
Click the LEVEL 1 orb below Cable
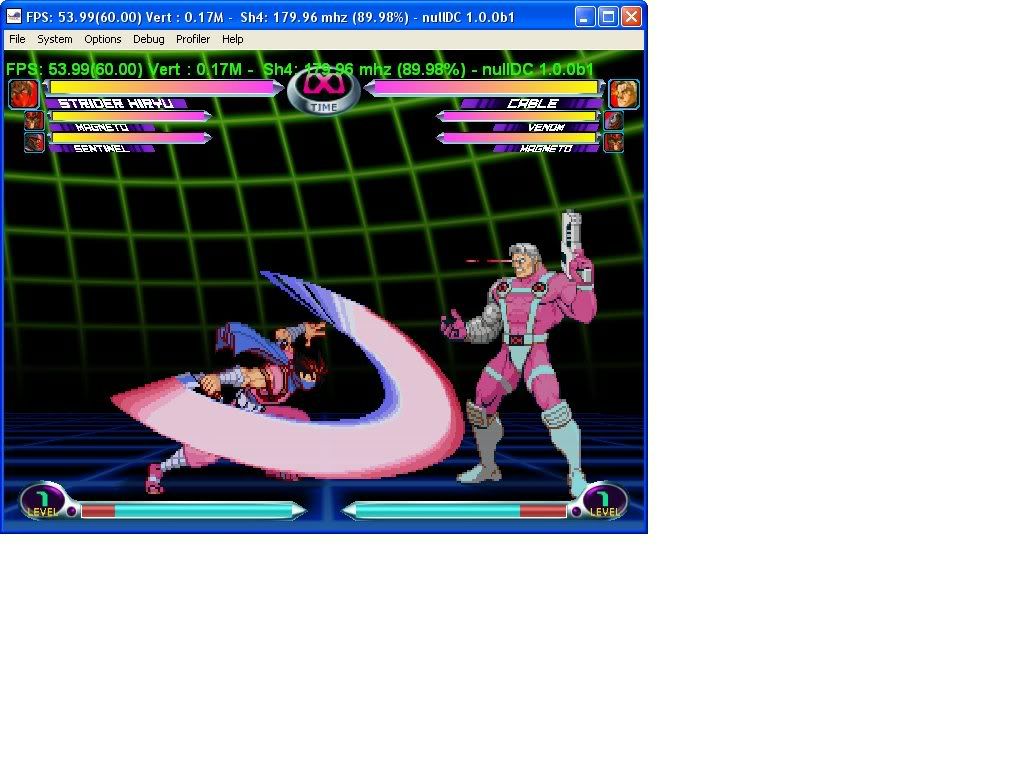point(605,502)
